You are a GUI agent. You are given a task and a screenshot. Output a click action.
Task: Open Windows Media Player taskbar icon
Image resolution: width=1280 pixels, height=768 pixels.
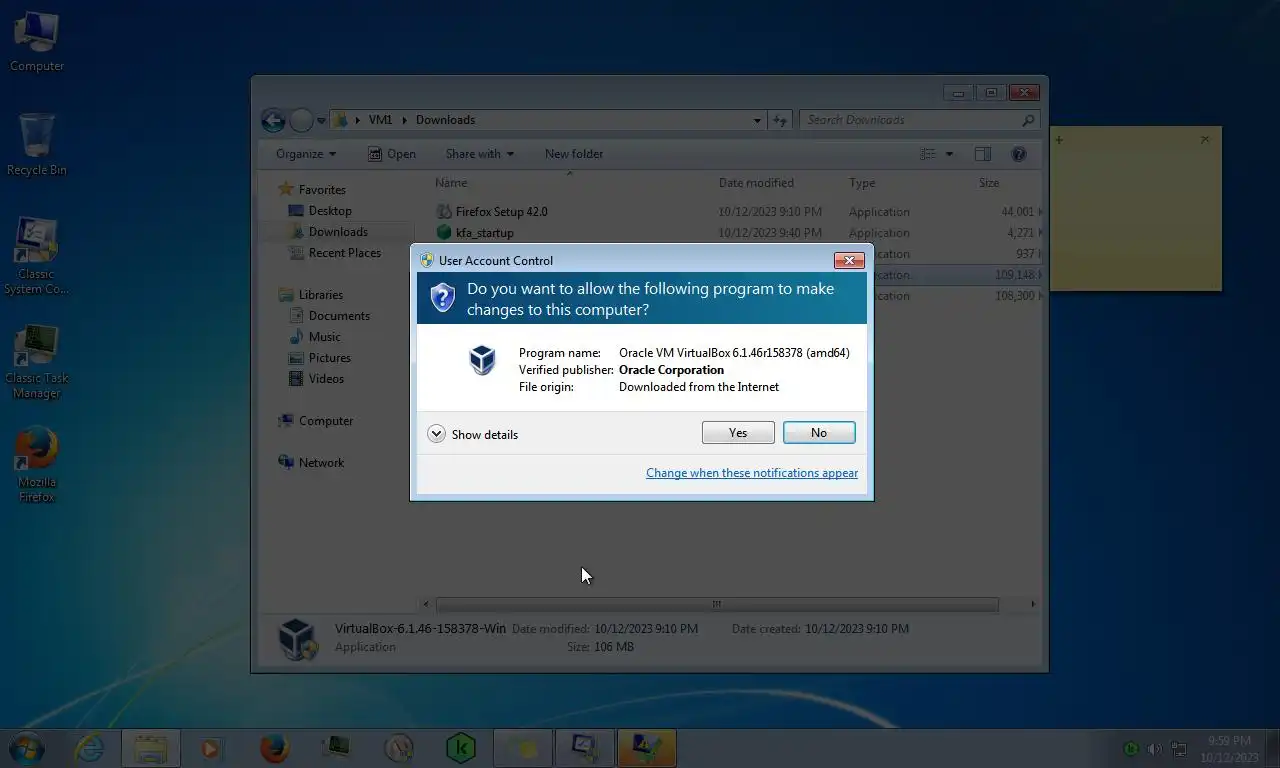[210, 748]
